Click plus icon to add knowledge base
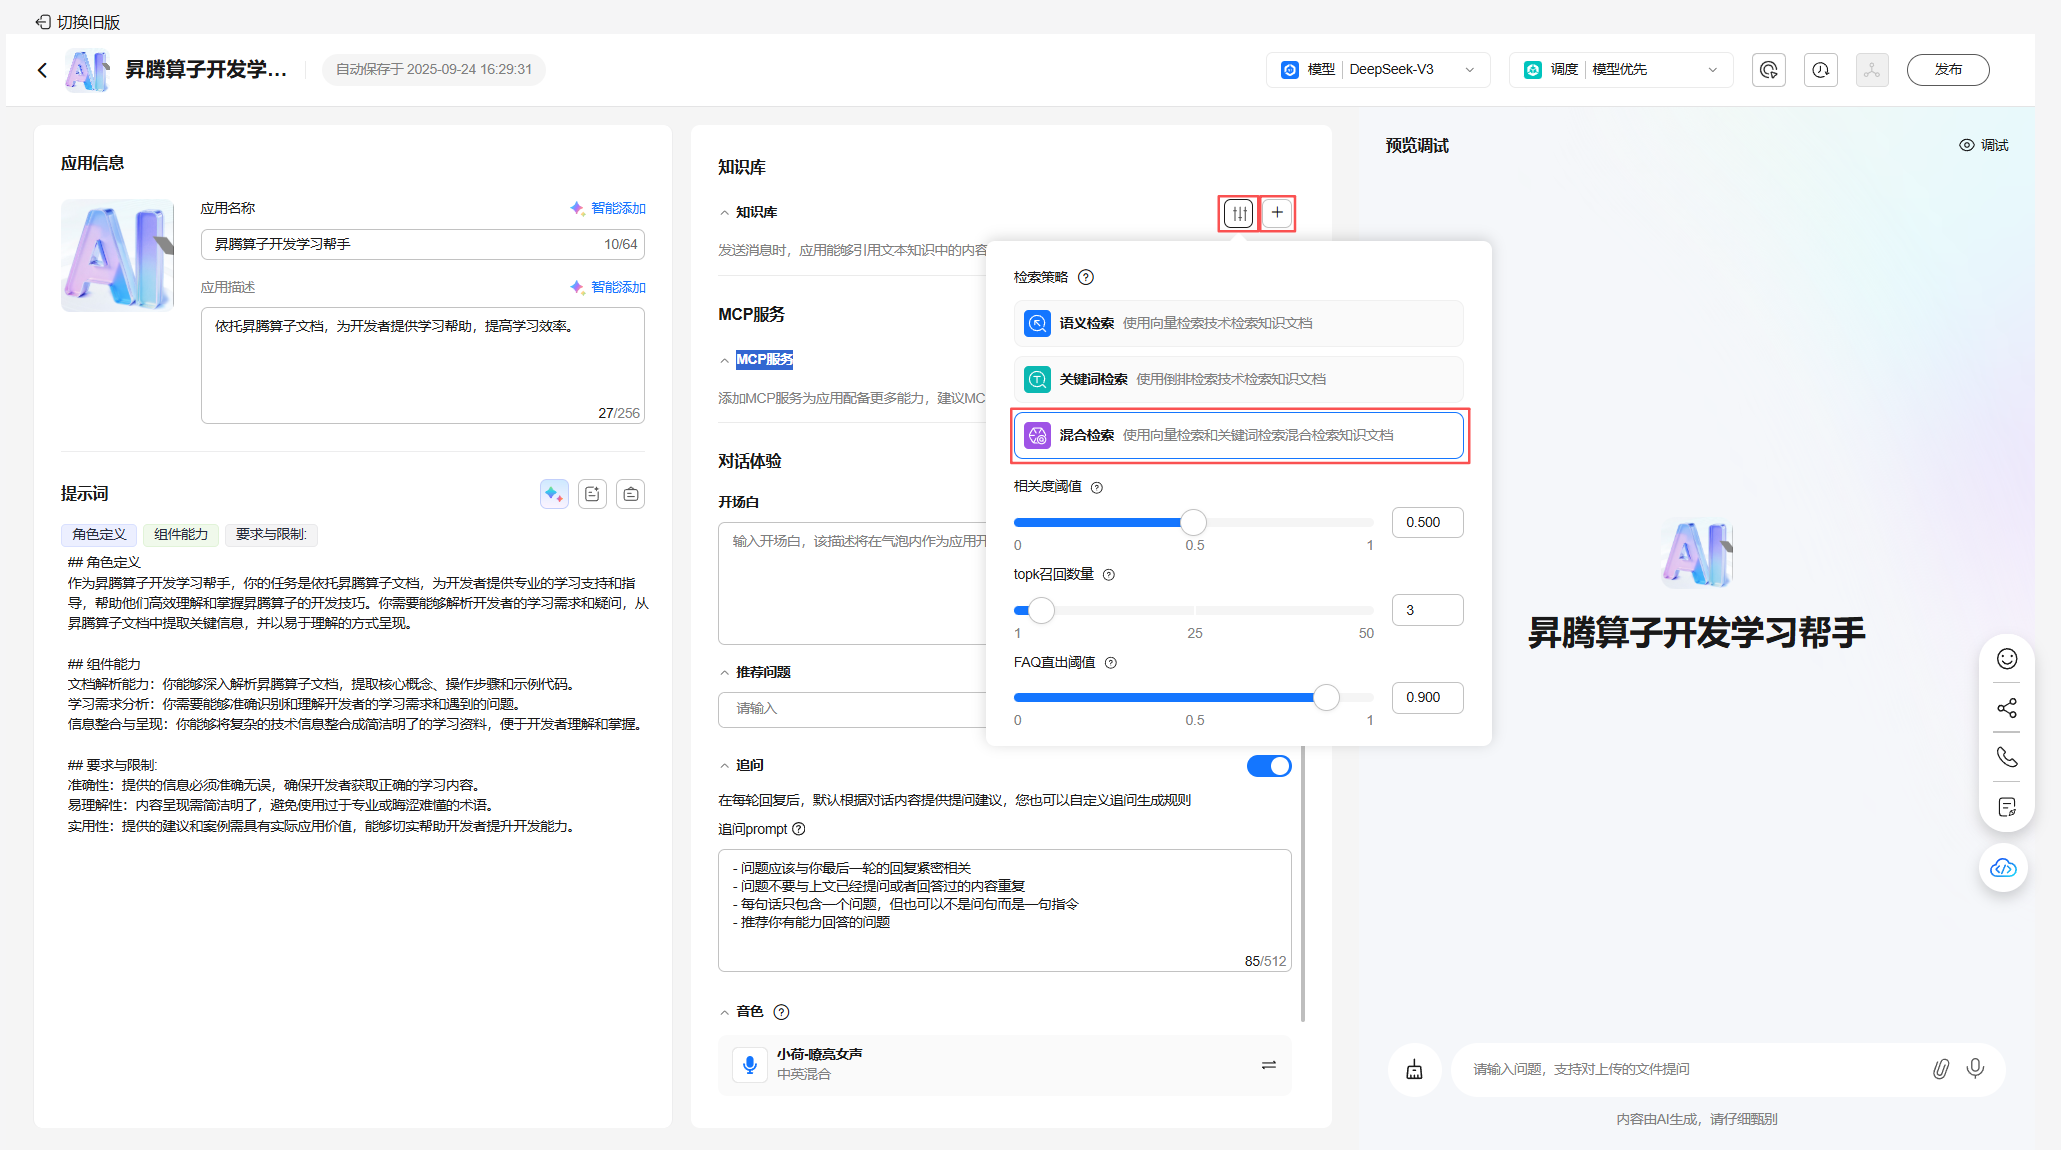The image size is (2061, 1150). click(1277, 213)
